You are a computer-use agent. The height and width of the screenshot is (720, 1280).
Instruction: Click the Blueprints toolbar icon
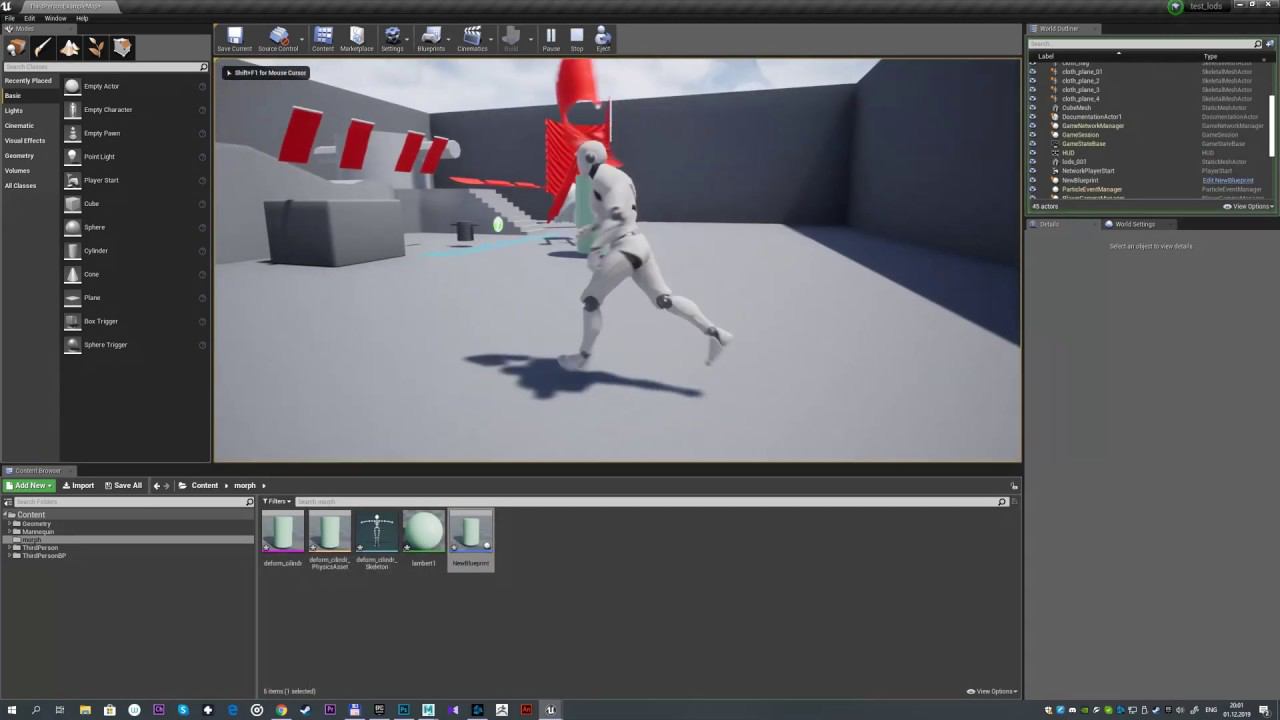point(431,40)
